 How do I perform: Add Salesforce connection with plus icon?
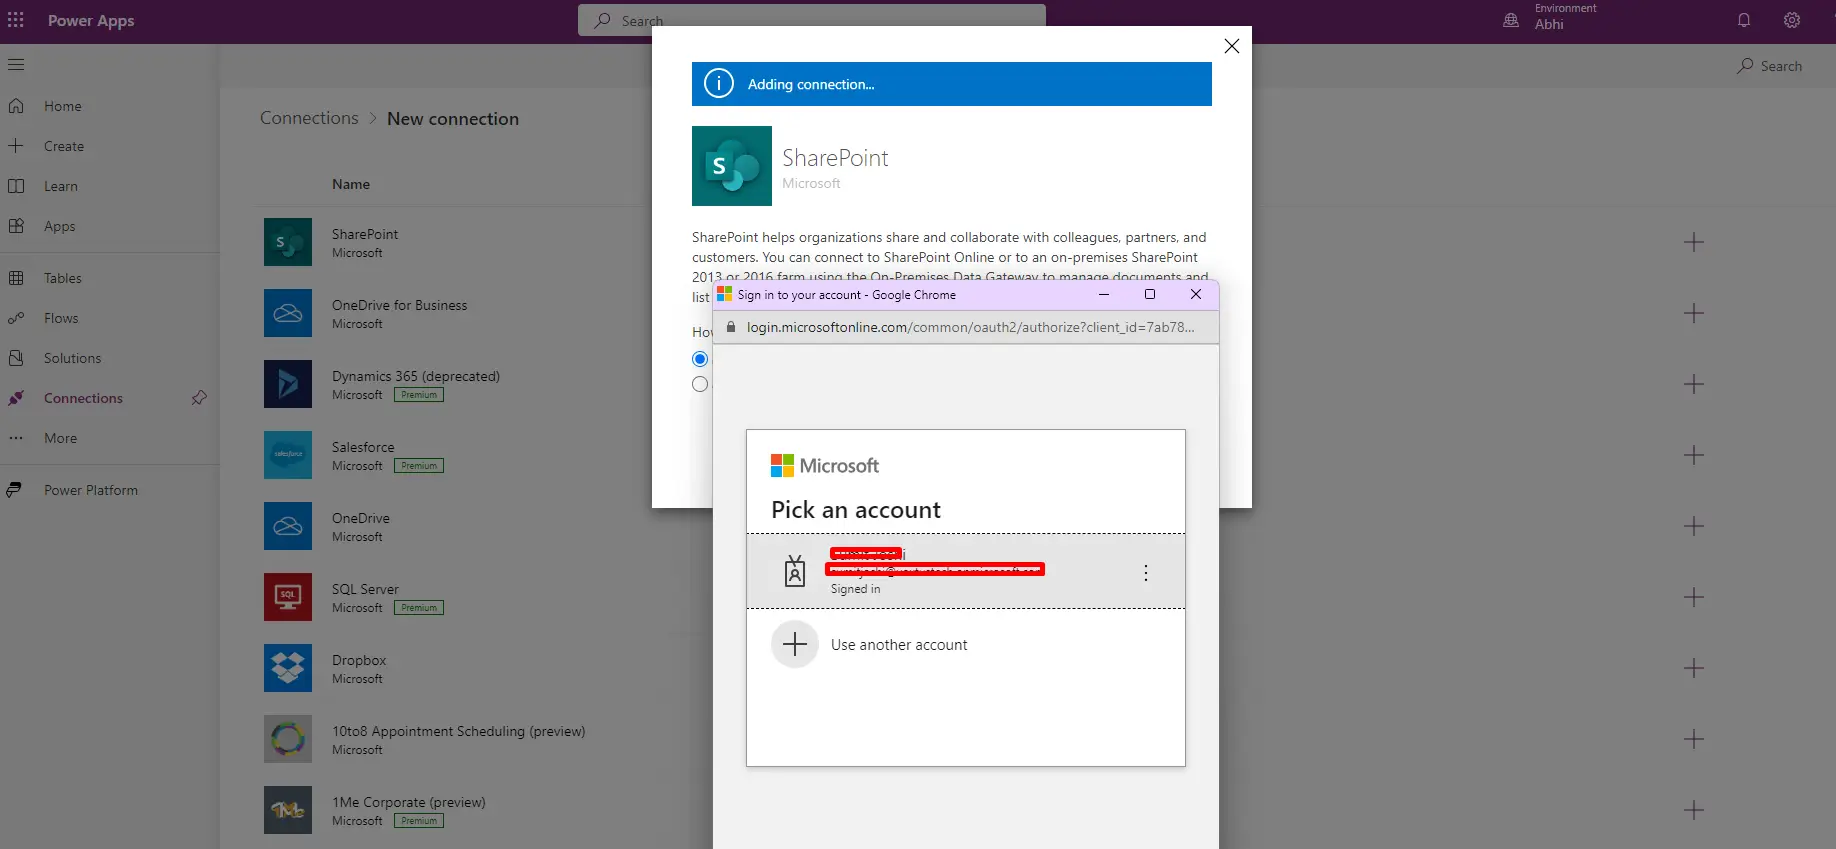click(x=1694, y=455)
